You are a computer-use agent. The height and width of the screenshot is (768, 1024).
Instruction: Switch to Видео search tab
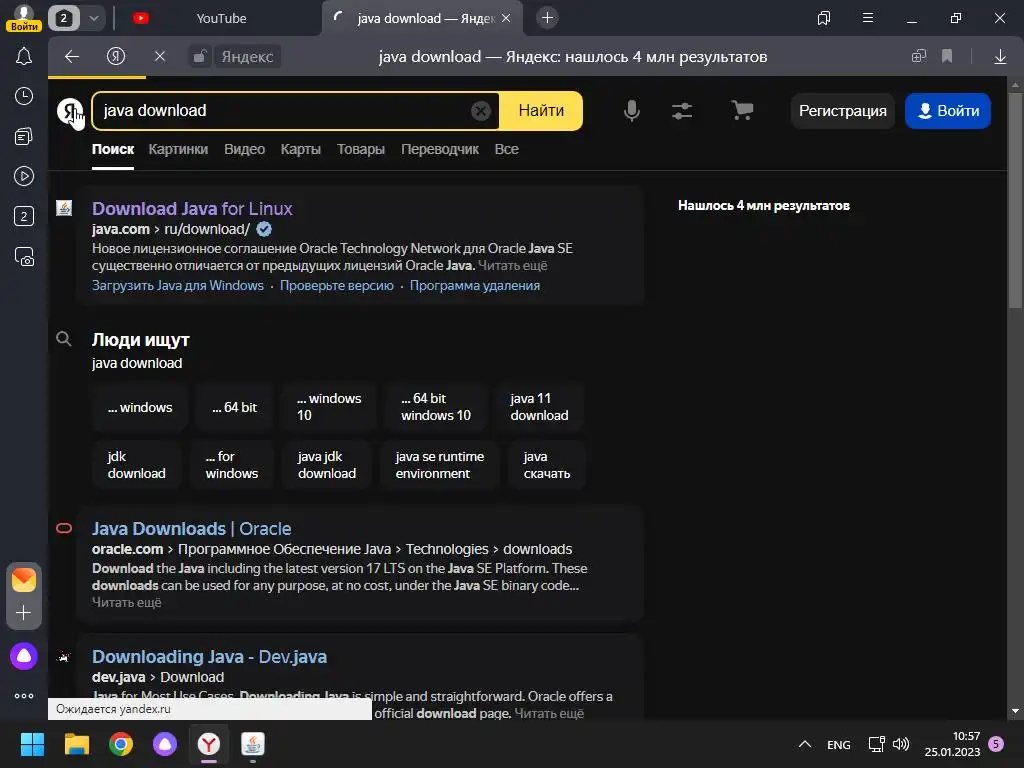click(244, 149)
